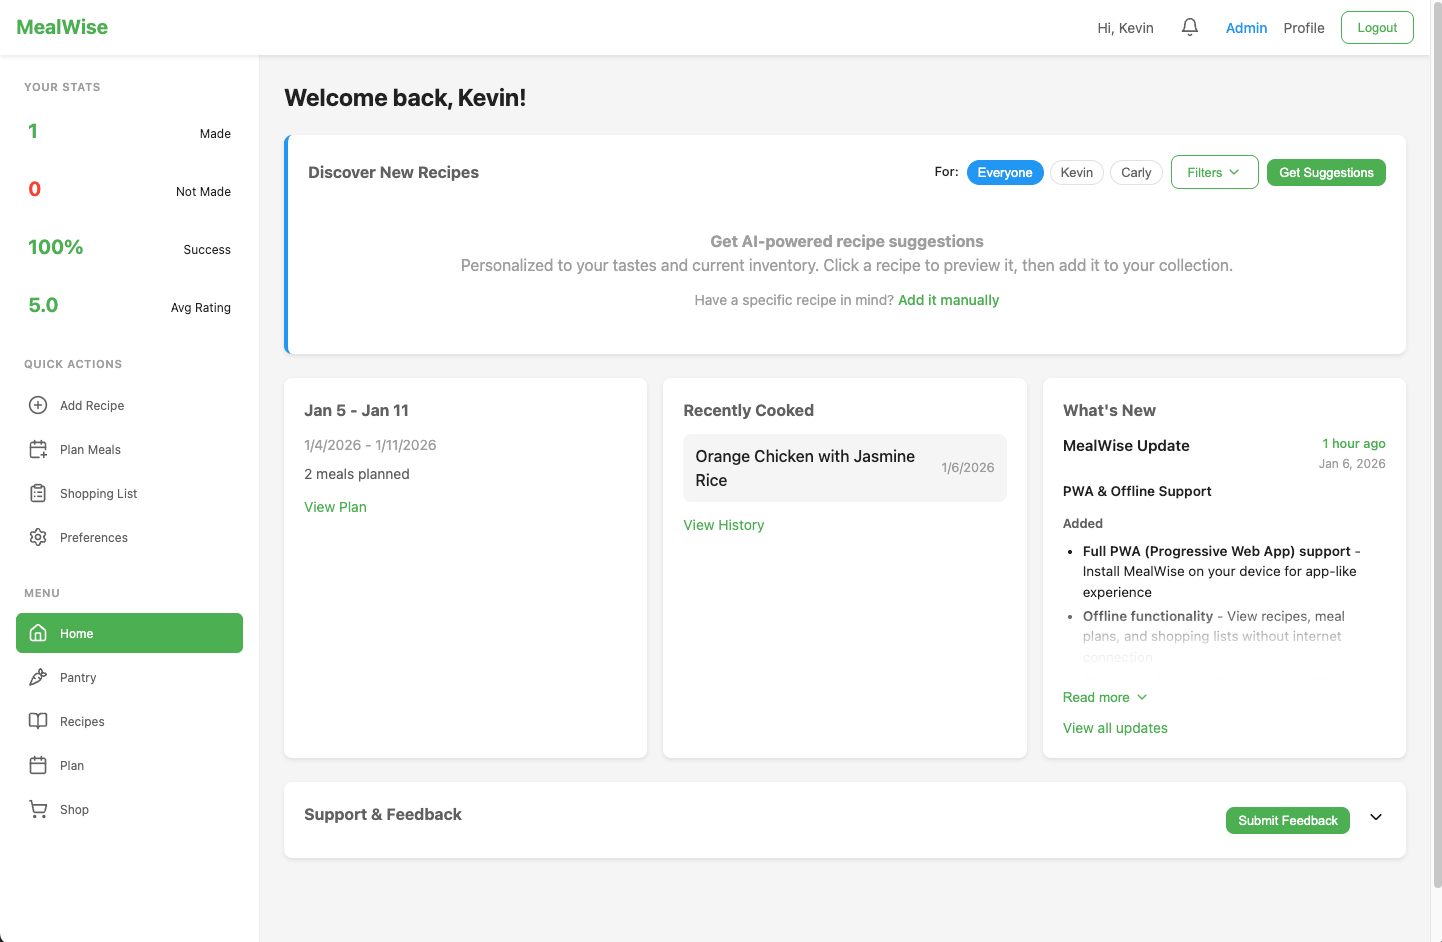Open Preferences via the gear icon
The width and height of the screenshot is (1442, 942).
pos(37,537)
